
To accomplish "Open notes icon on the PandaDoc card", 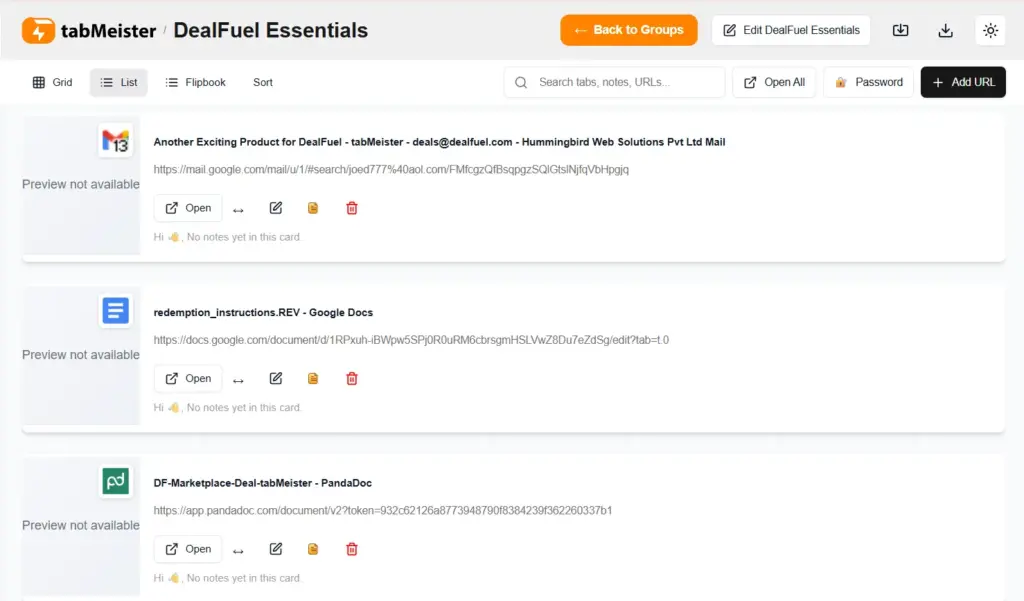I will pyautogui.click(x=313, y=549).
